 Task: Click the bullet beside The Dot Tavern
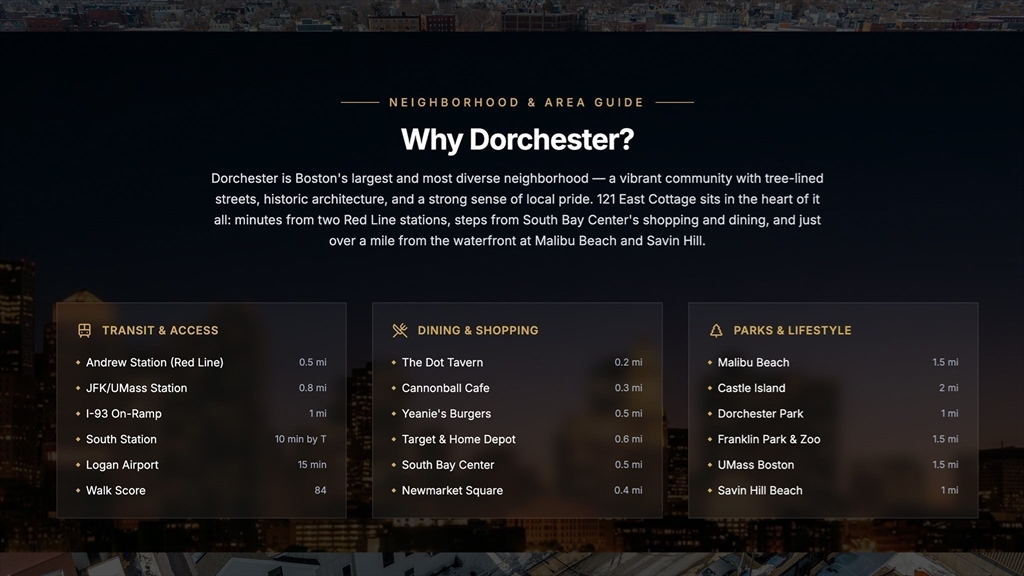coord(394,363)
